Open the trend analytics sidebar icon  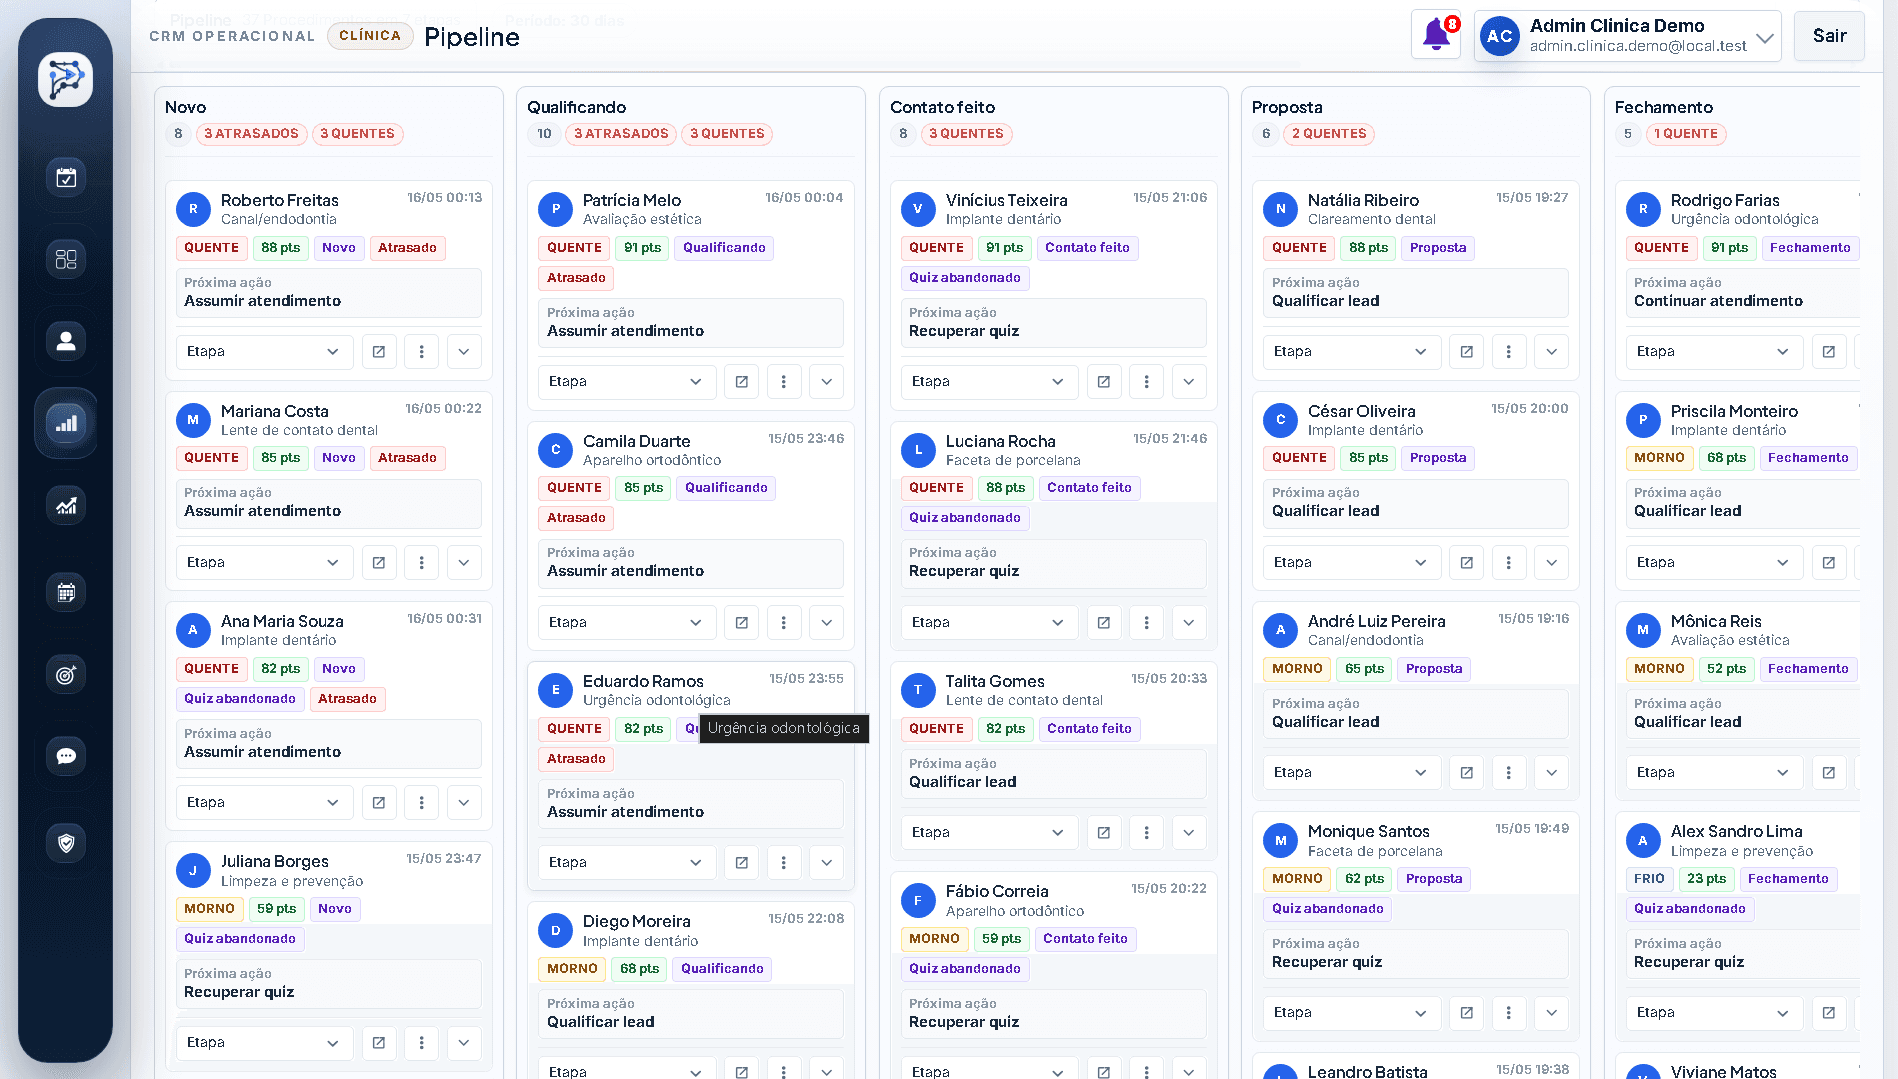tap(66, 505)
